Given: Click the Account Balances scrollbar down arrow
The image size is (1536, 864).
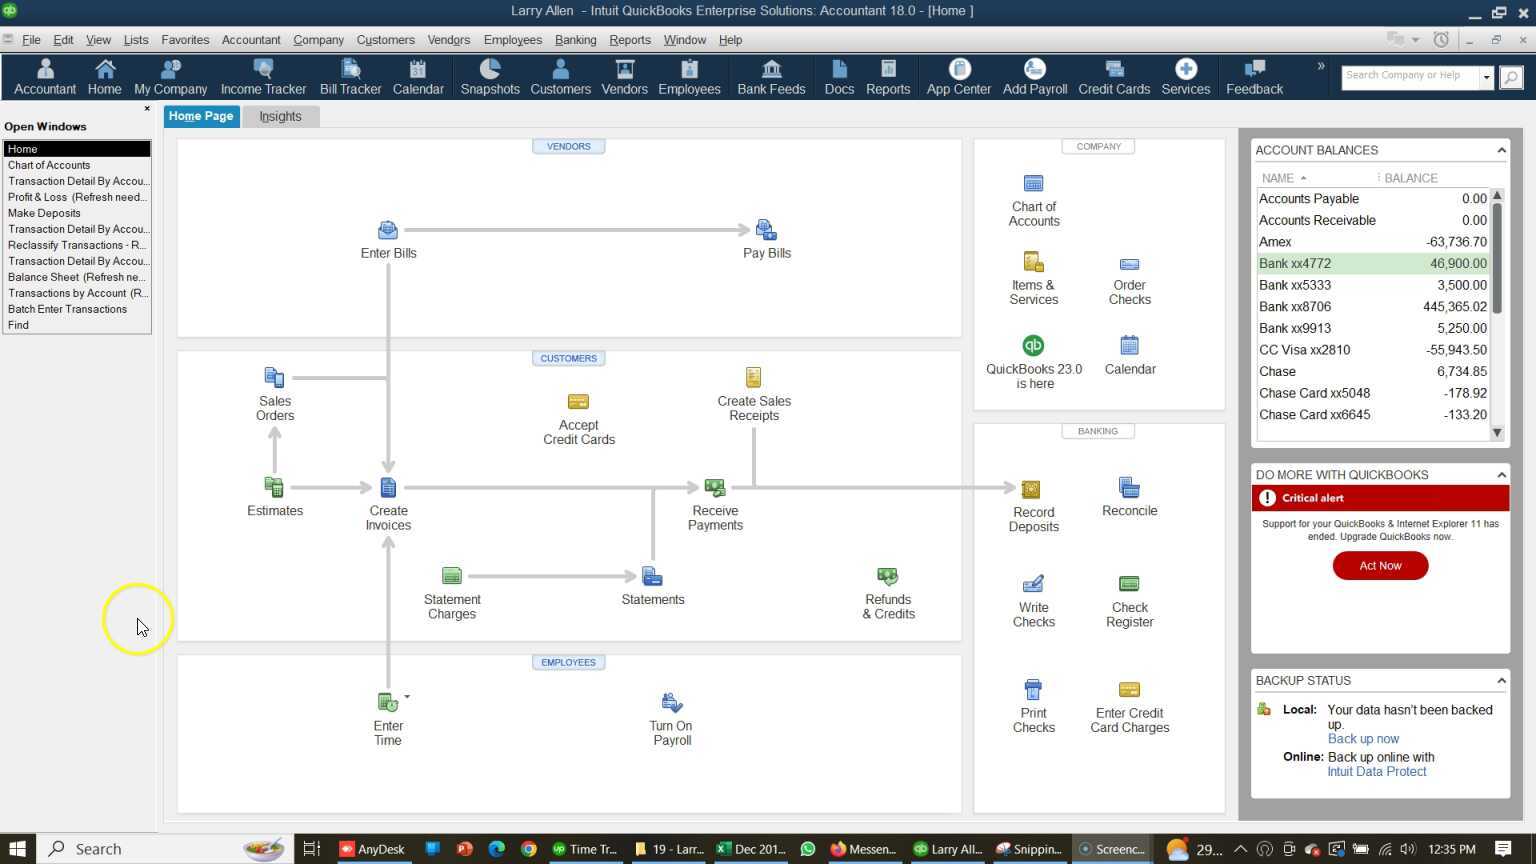Looking at the screenshot, I should click(1497, 433).
